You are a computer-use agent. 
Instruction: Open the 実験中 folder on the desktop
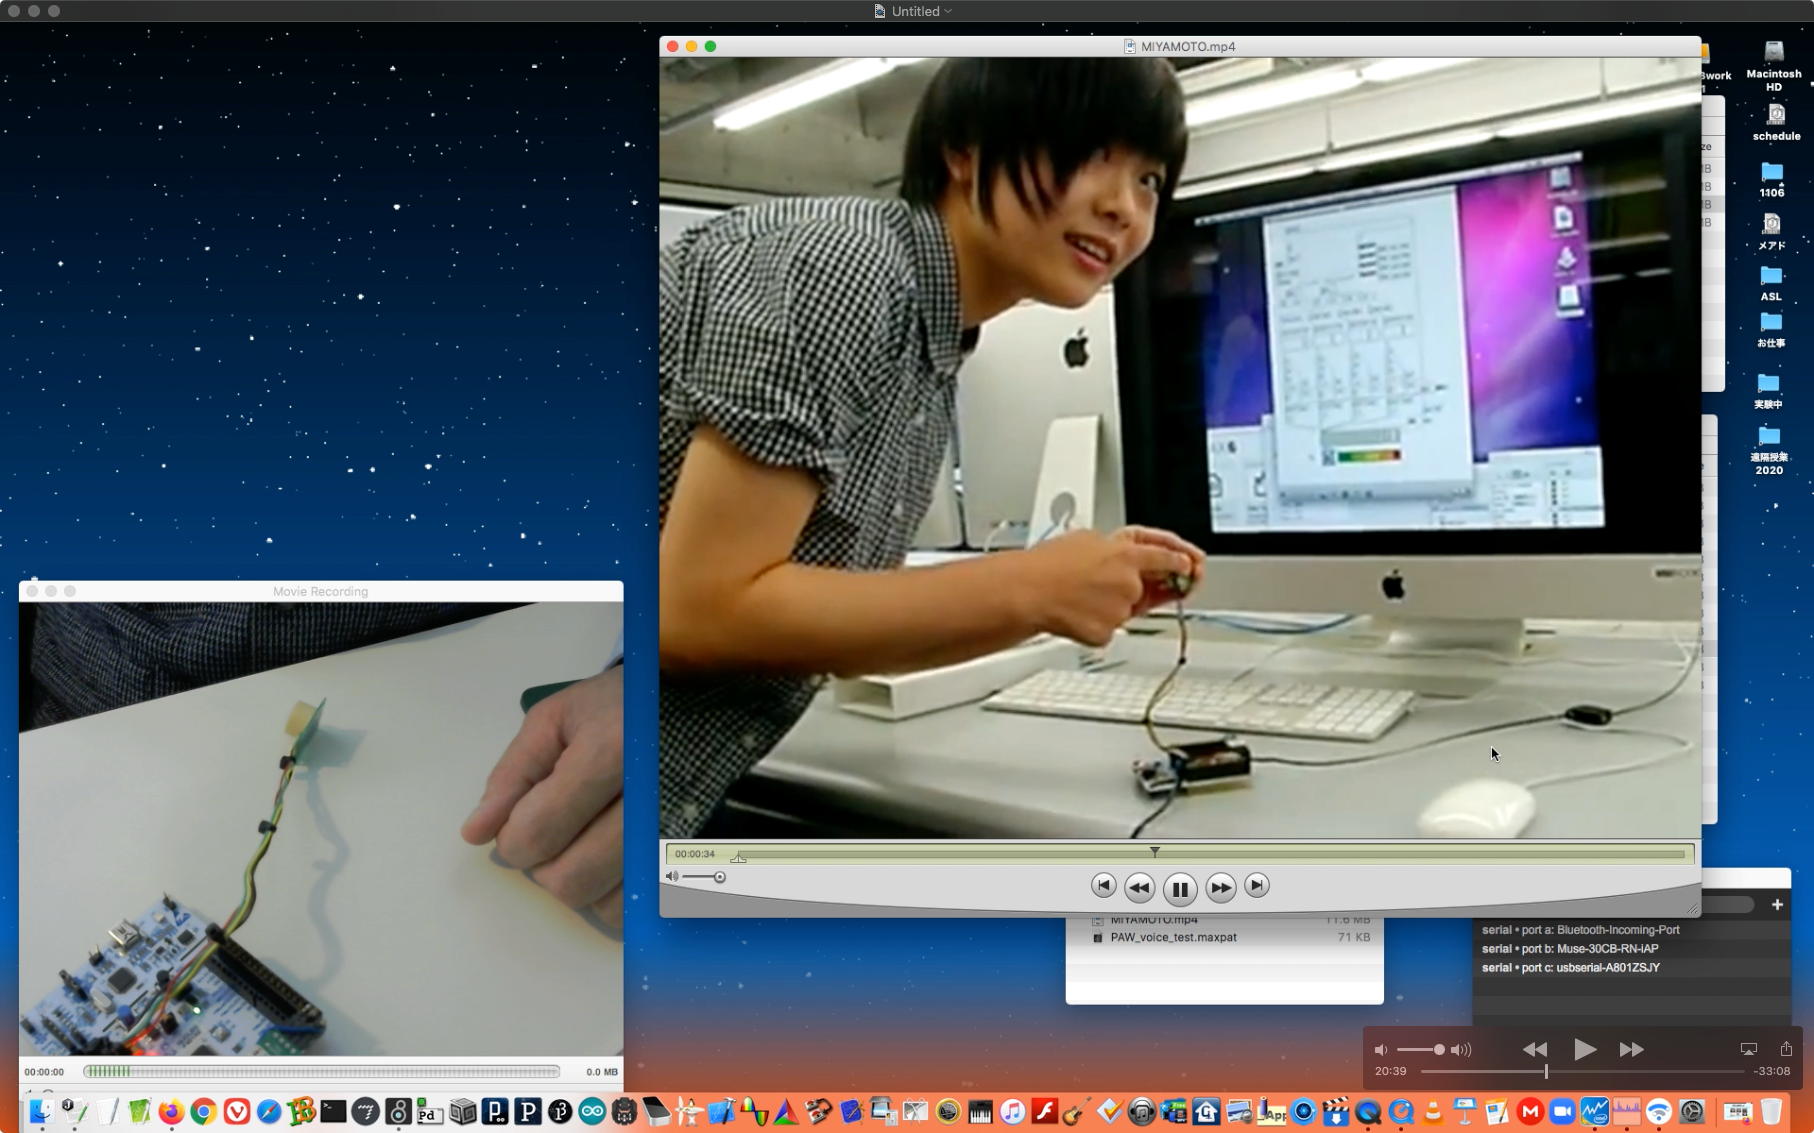point(1768,391)
